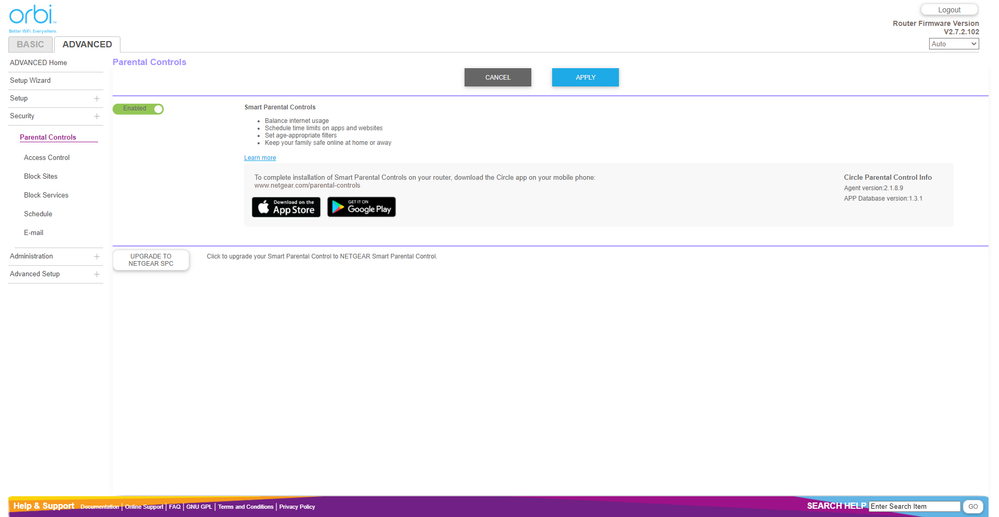Click the Parental Controls page heading
The width and height of the screenshot is (999, 517).
150,62
